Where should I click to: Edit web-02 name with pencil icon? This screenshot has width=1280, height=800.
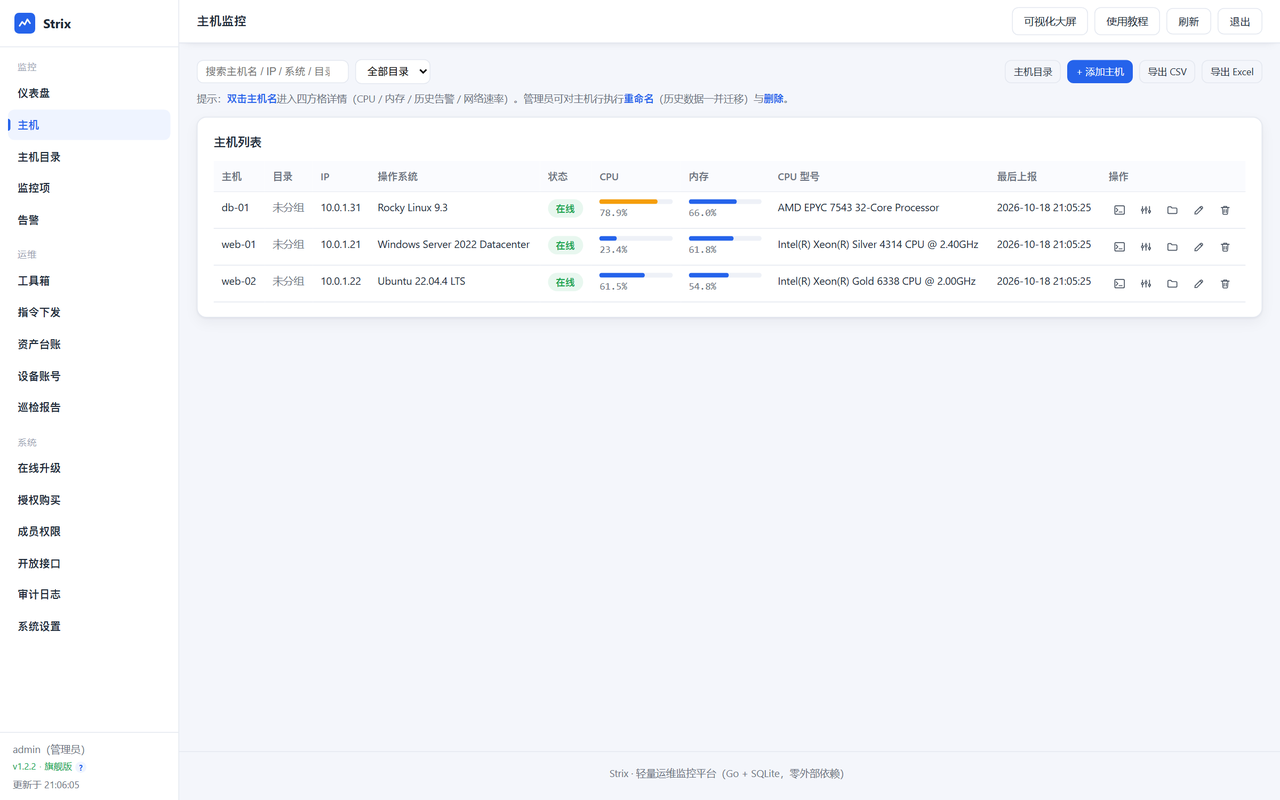tap(1199, 284)
